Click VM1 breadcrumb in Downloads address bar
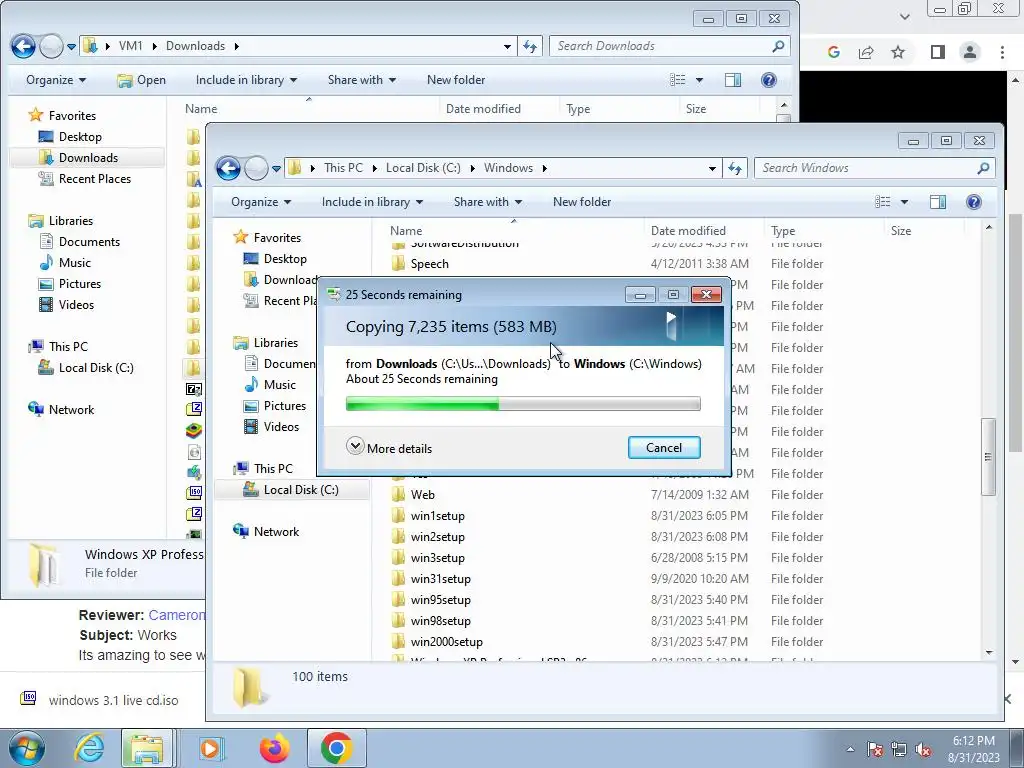Screen dimensions: 1024x768 pyautogui.click(x=131, y=46)
